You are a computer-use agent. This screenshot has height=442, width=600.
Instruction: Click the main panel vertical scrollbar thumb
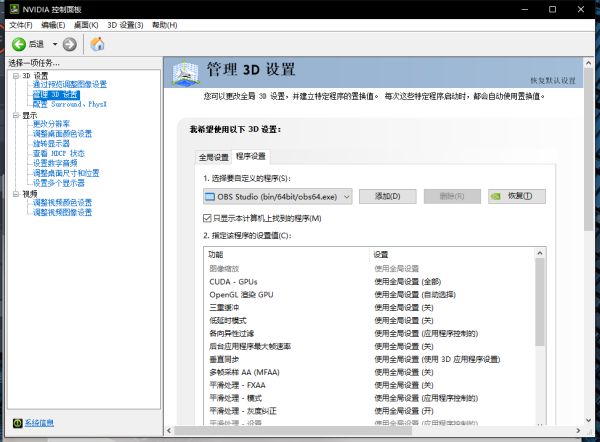click(589, 150)
